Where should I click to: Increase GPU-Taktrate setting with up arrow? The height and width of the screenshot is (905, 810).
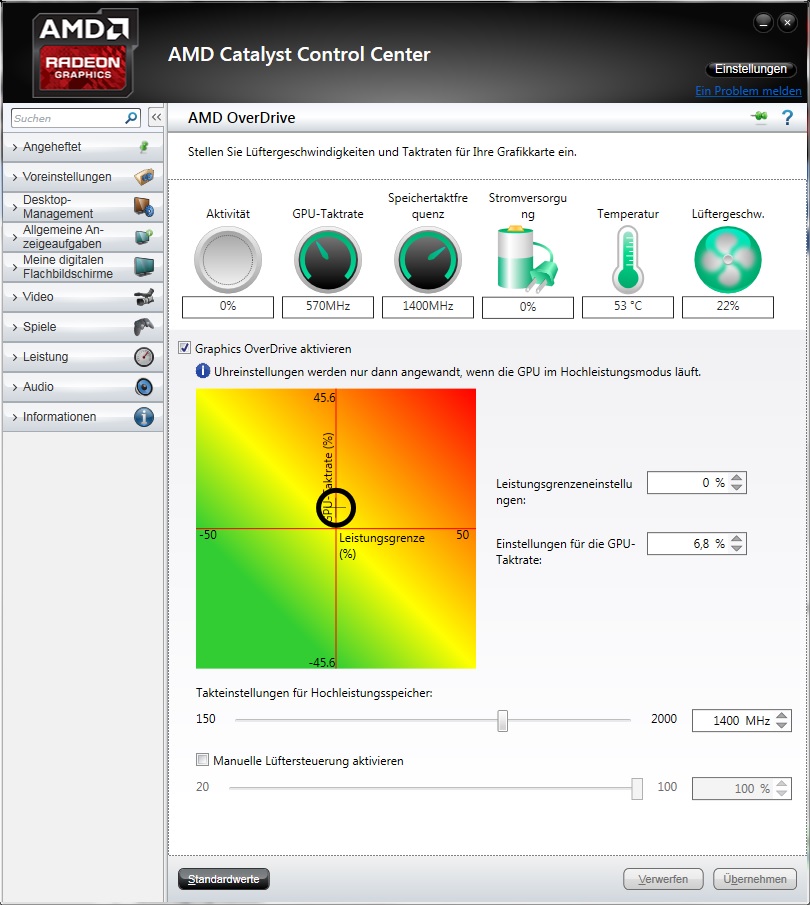click(737, 538)
